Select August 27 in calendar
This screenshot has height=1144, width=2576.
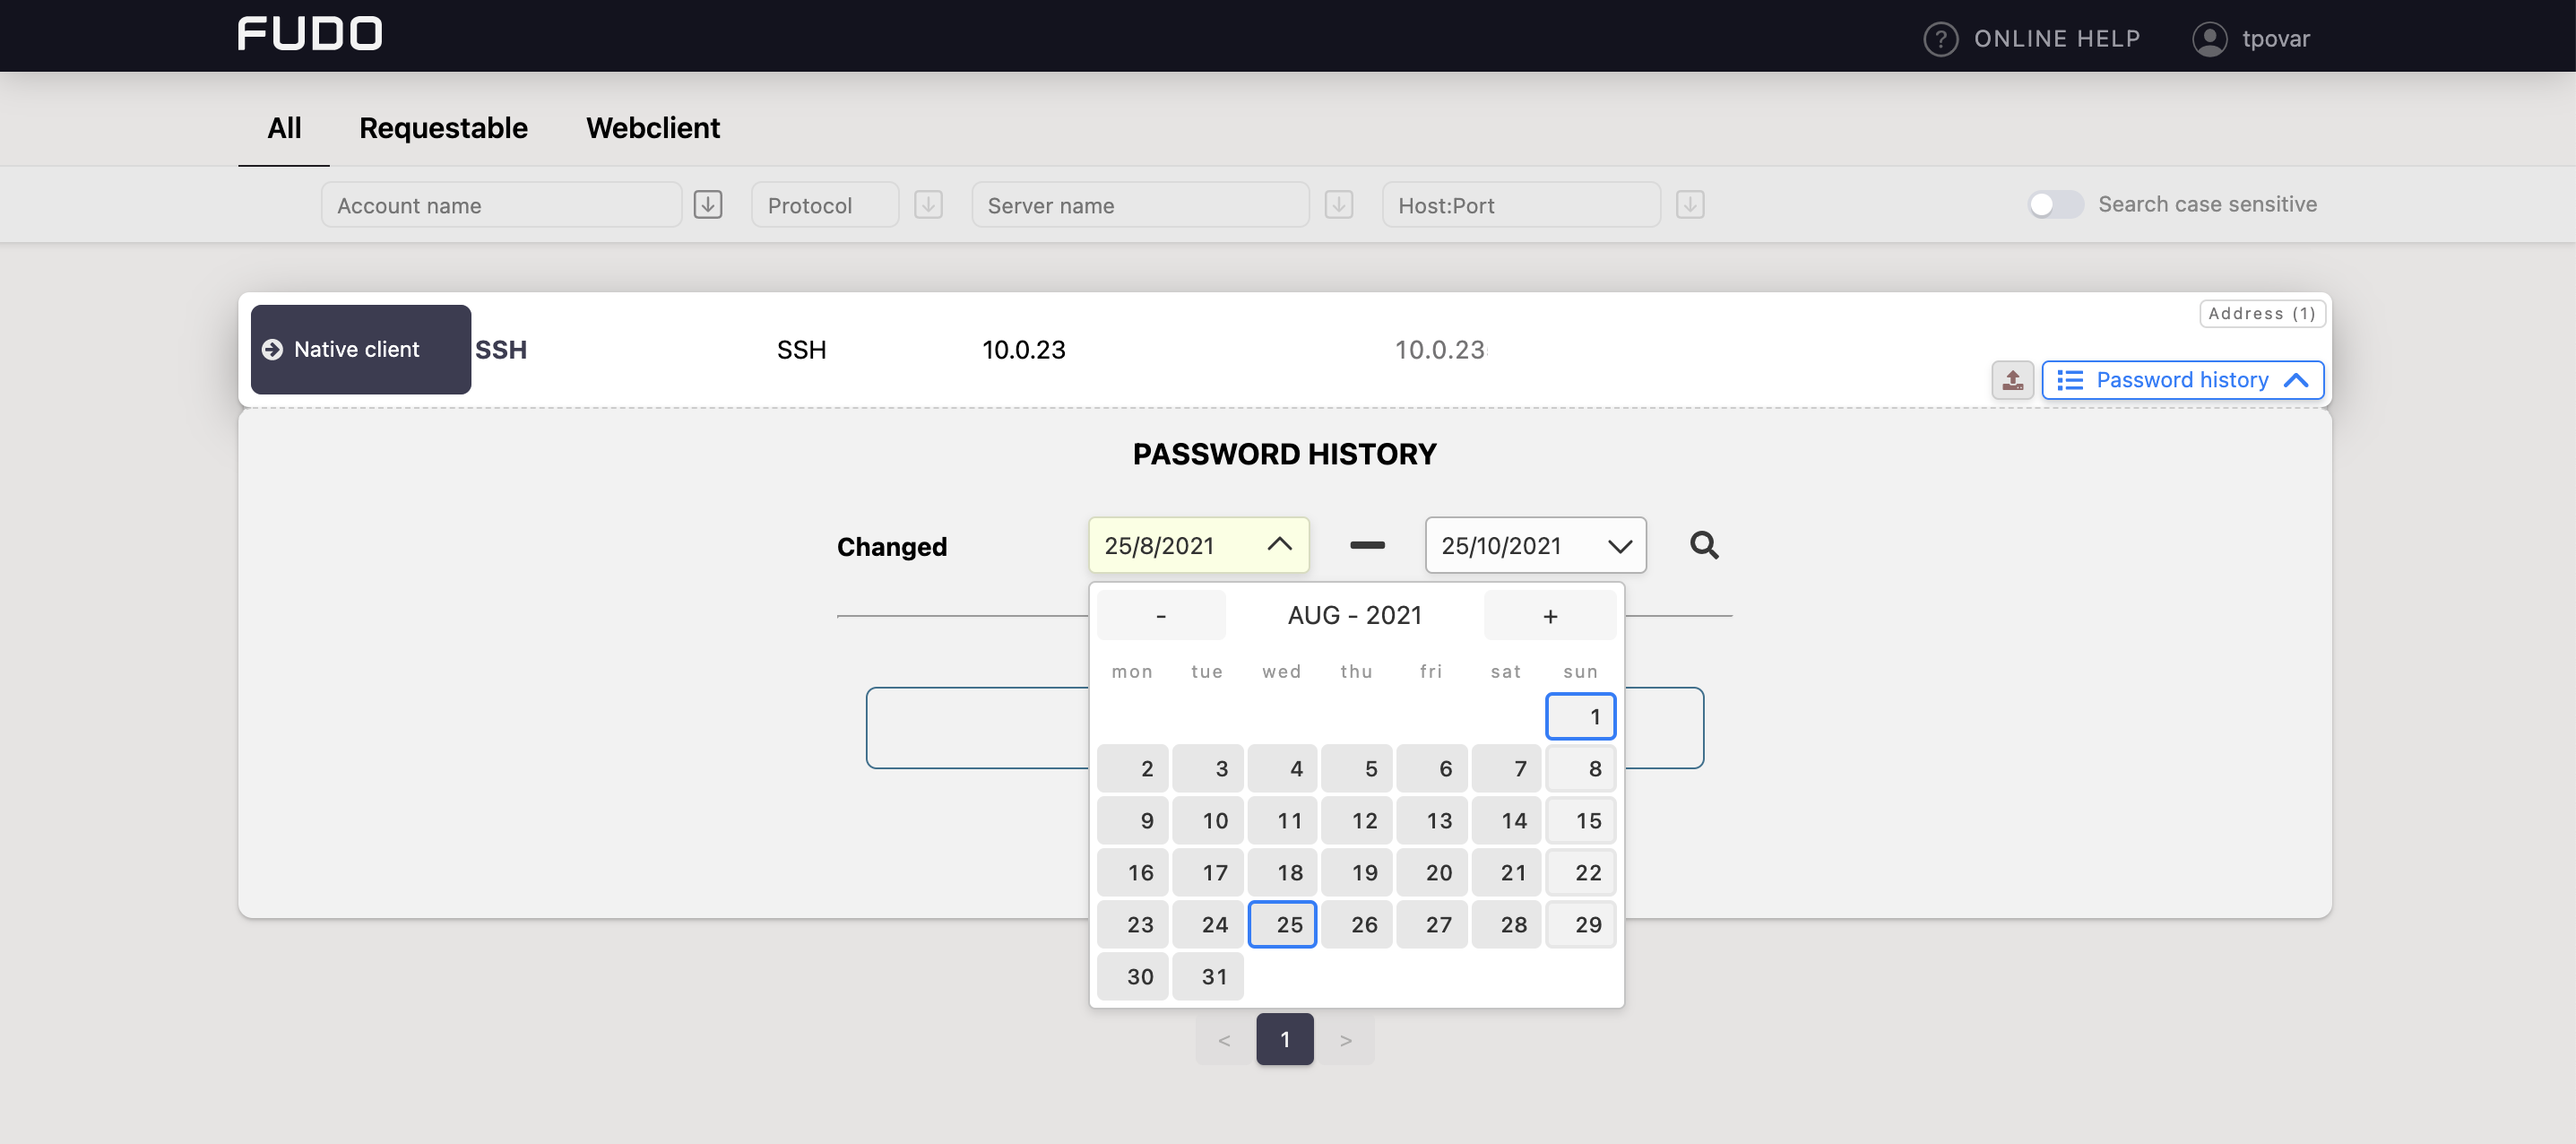1432,924
